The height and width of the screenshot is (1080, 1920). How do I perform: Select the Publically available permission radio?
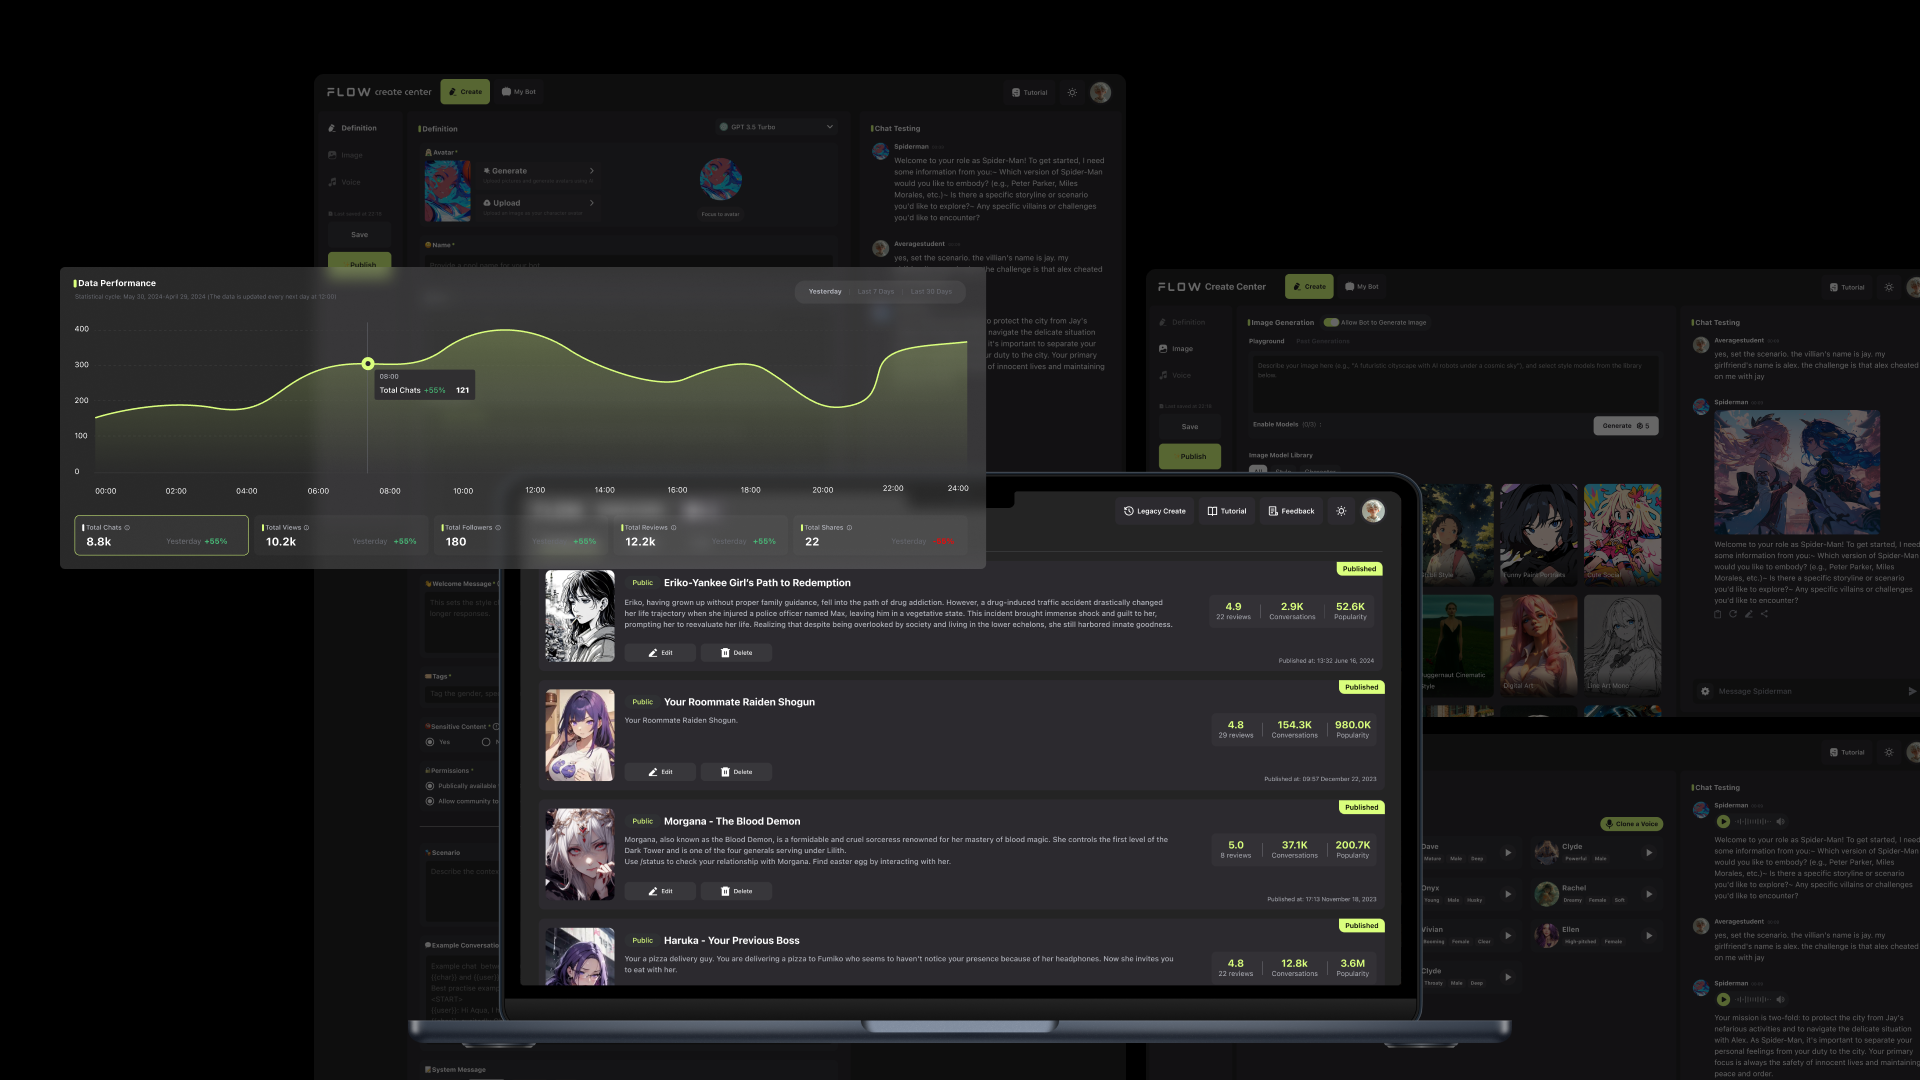point(430,786)
